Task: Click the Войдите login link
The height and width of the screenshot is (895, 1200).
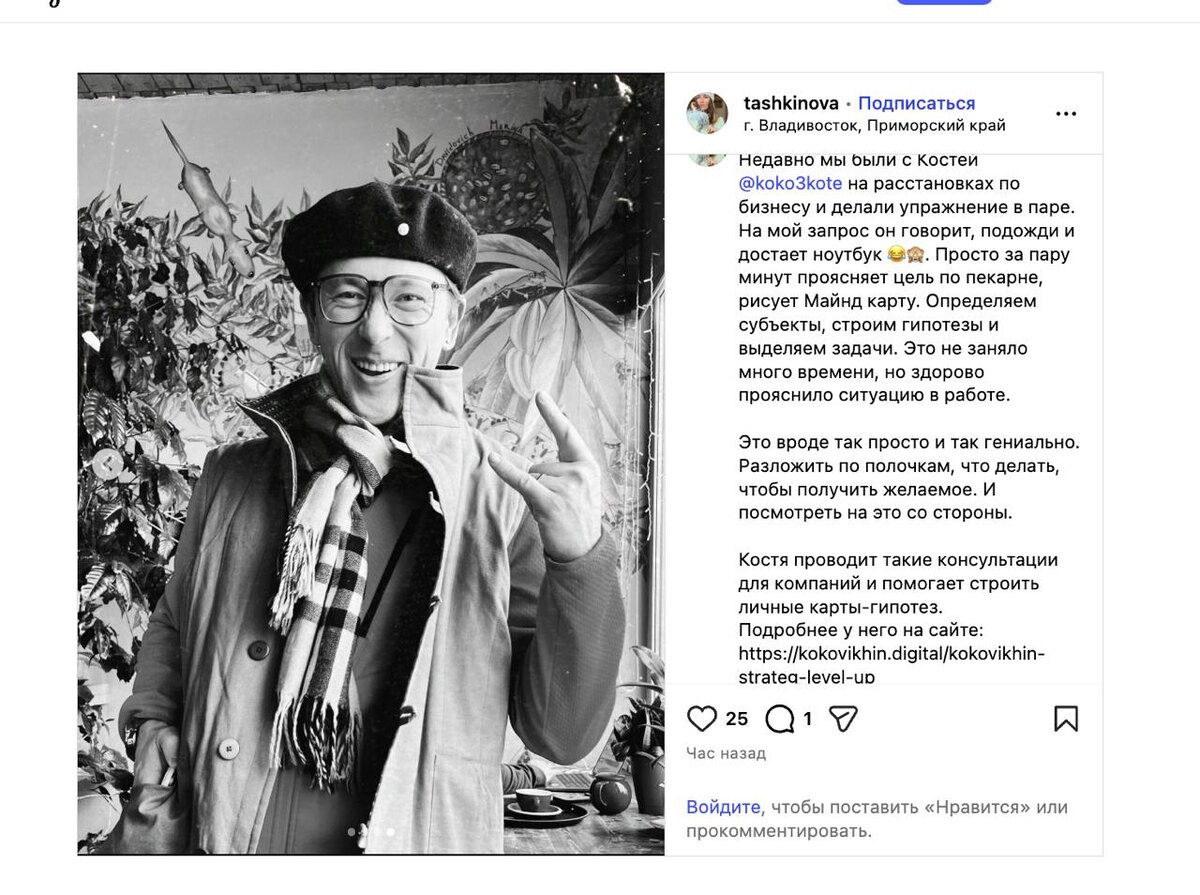Action: [x=723, y=807]
